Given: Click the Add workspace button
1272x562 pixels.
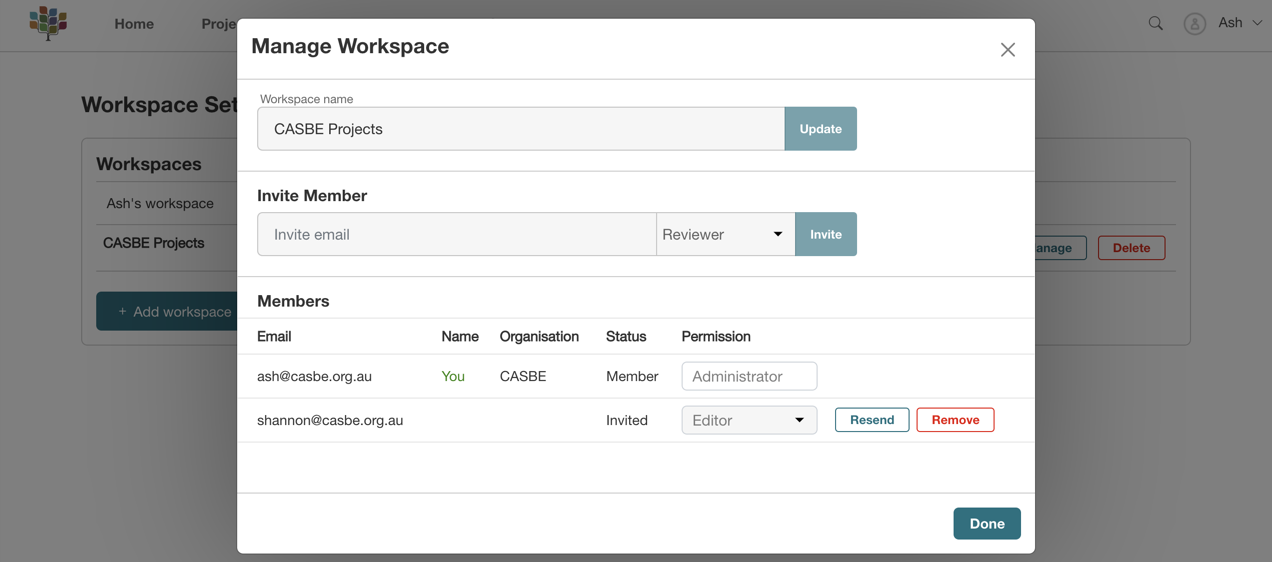Looking at the screenshot, I should tap(168, 311).
